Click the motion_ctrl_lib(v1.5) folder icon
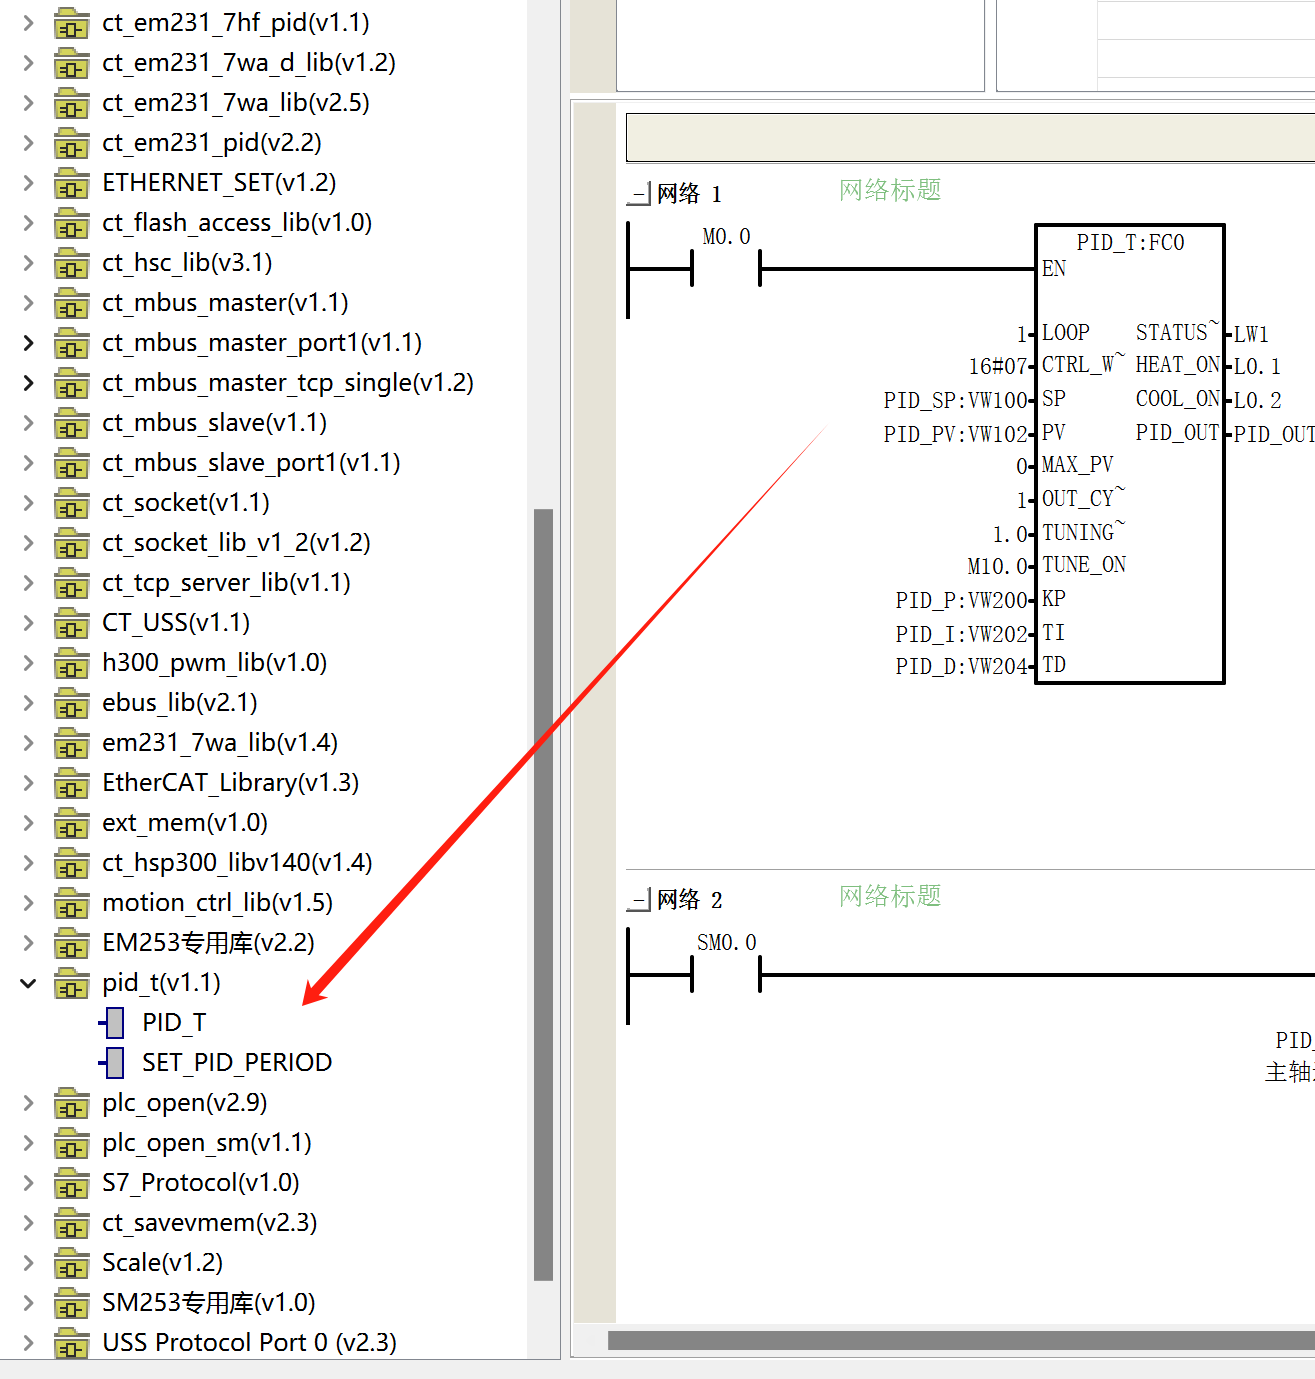 pos(71,903)
